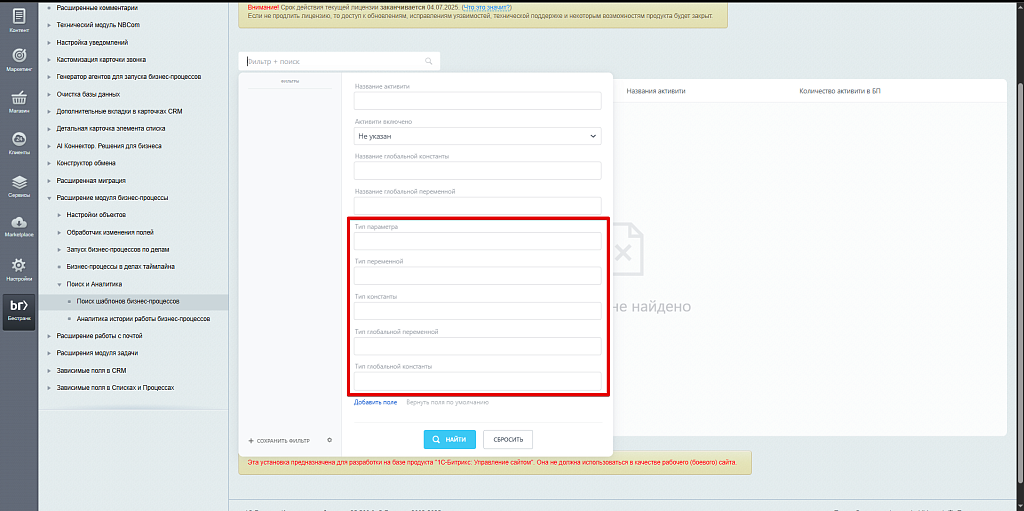The height and width of the screenshot is (511, 1024).
Task: Open the 'Активити включено' dropdown
Action: 477,136
